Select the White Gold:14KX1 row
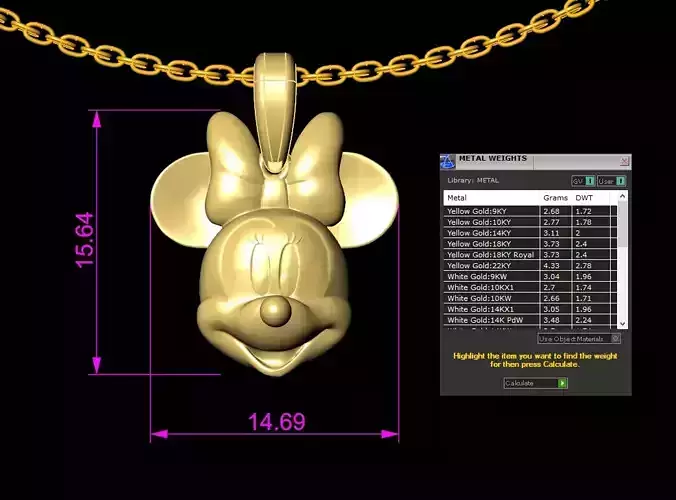The height and width of the screenshot is (500, 676). coord(530,309)
